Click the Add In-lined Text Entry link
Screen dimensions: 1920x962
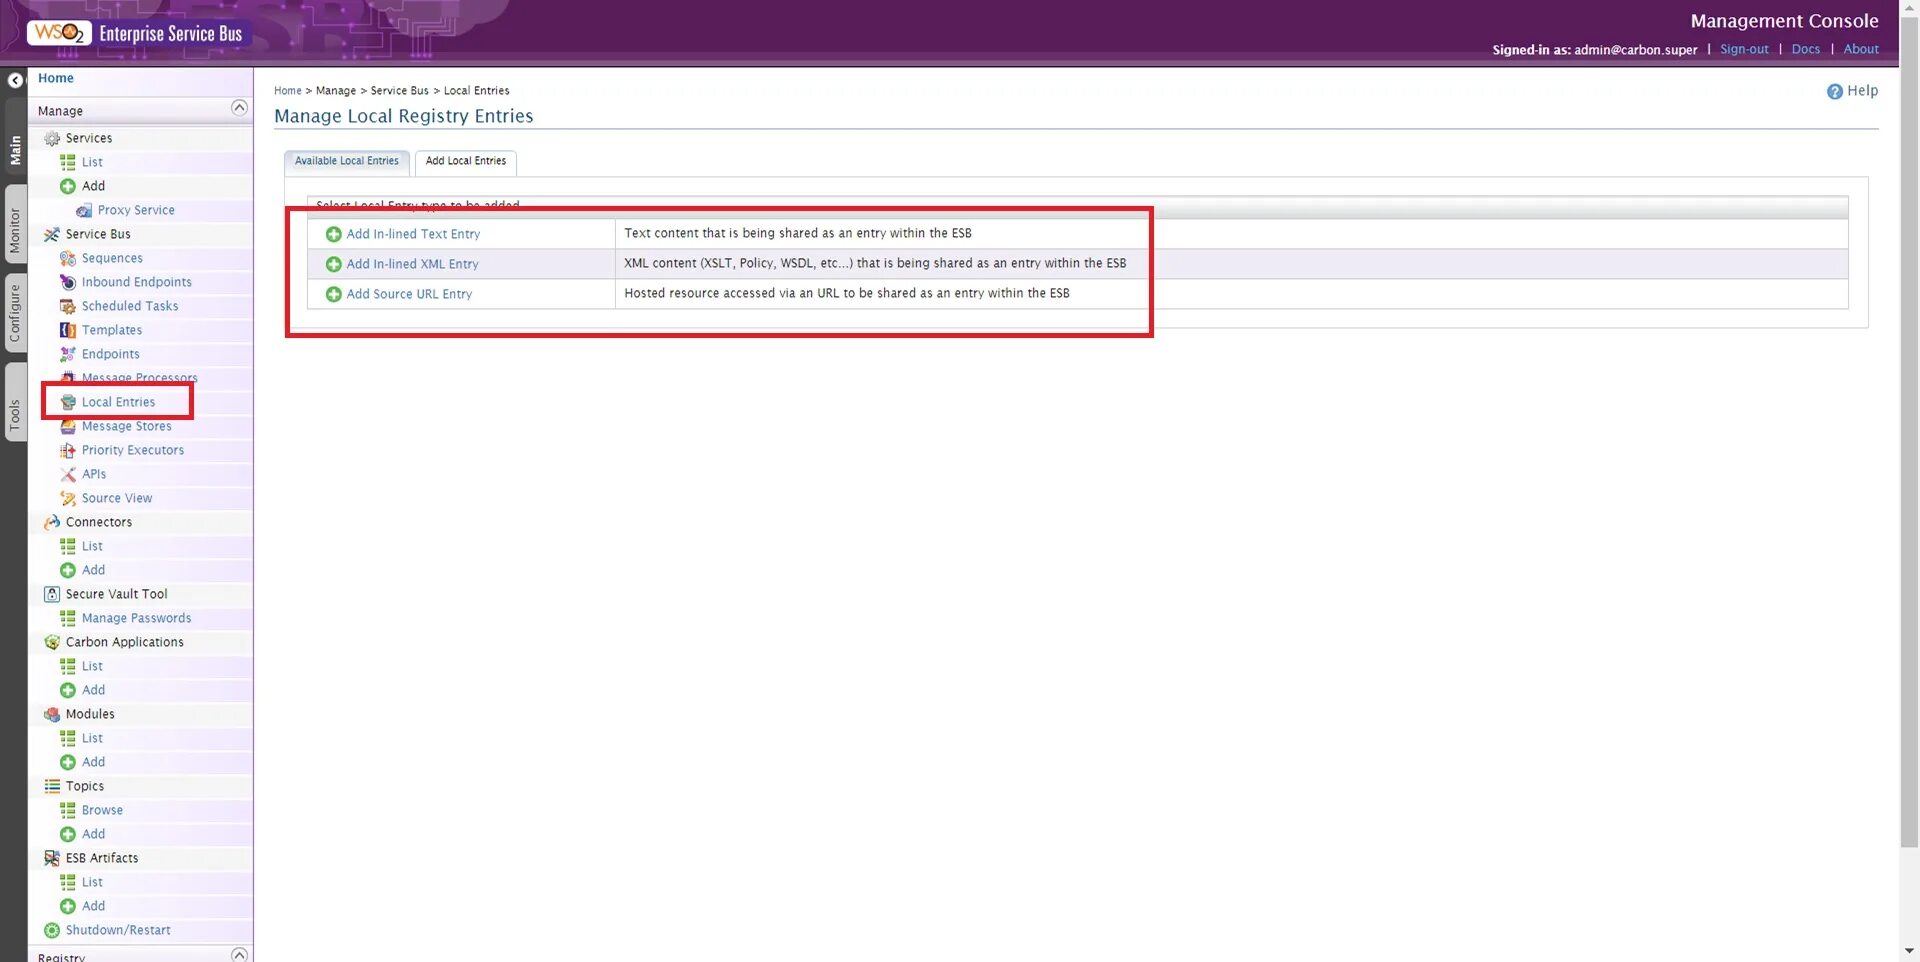pyautogui.click(x=413, y=234)
